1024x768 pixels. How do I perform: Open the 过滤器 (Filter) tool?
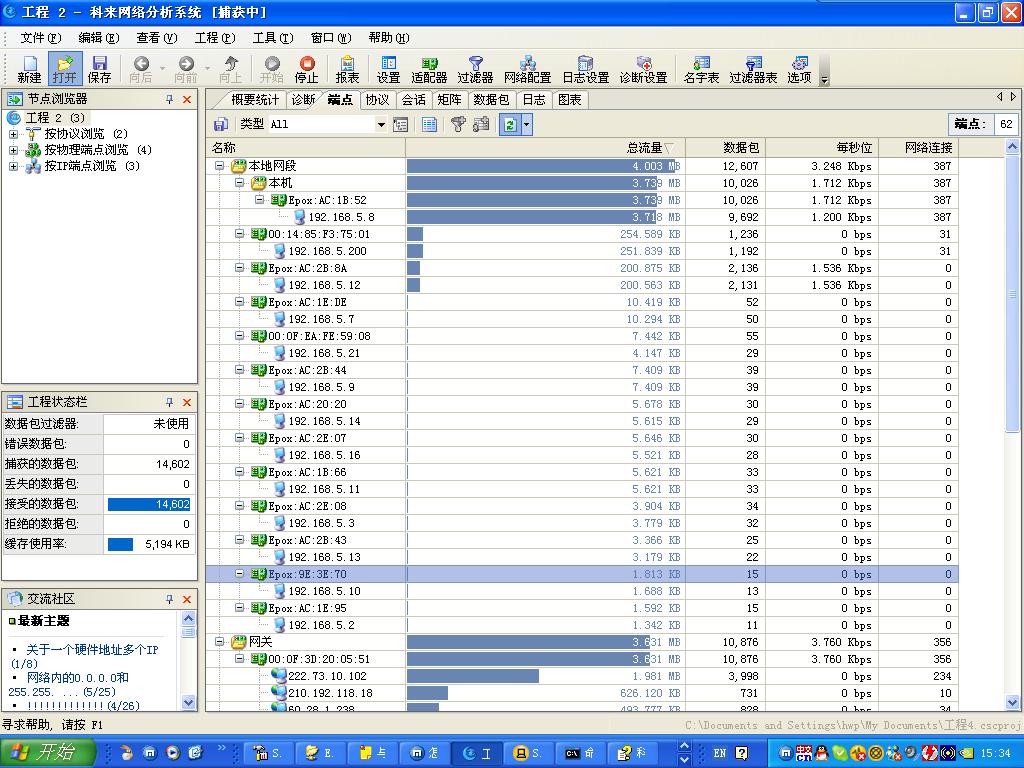point(475,69)
